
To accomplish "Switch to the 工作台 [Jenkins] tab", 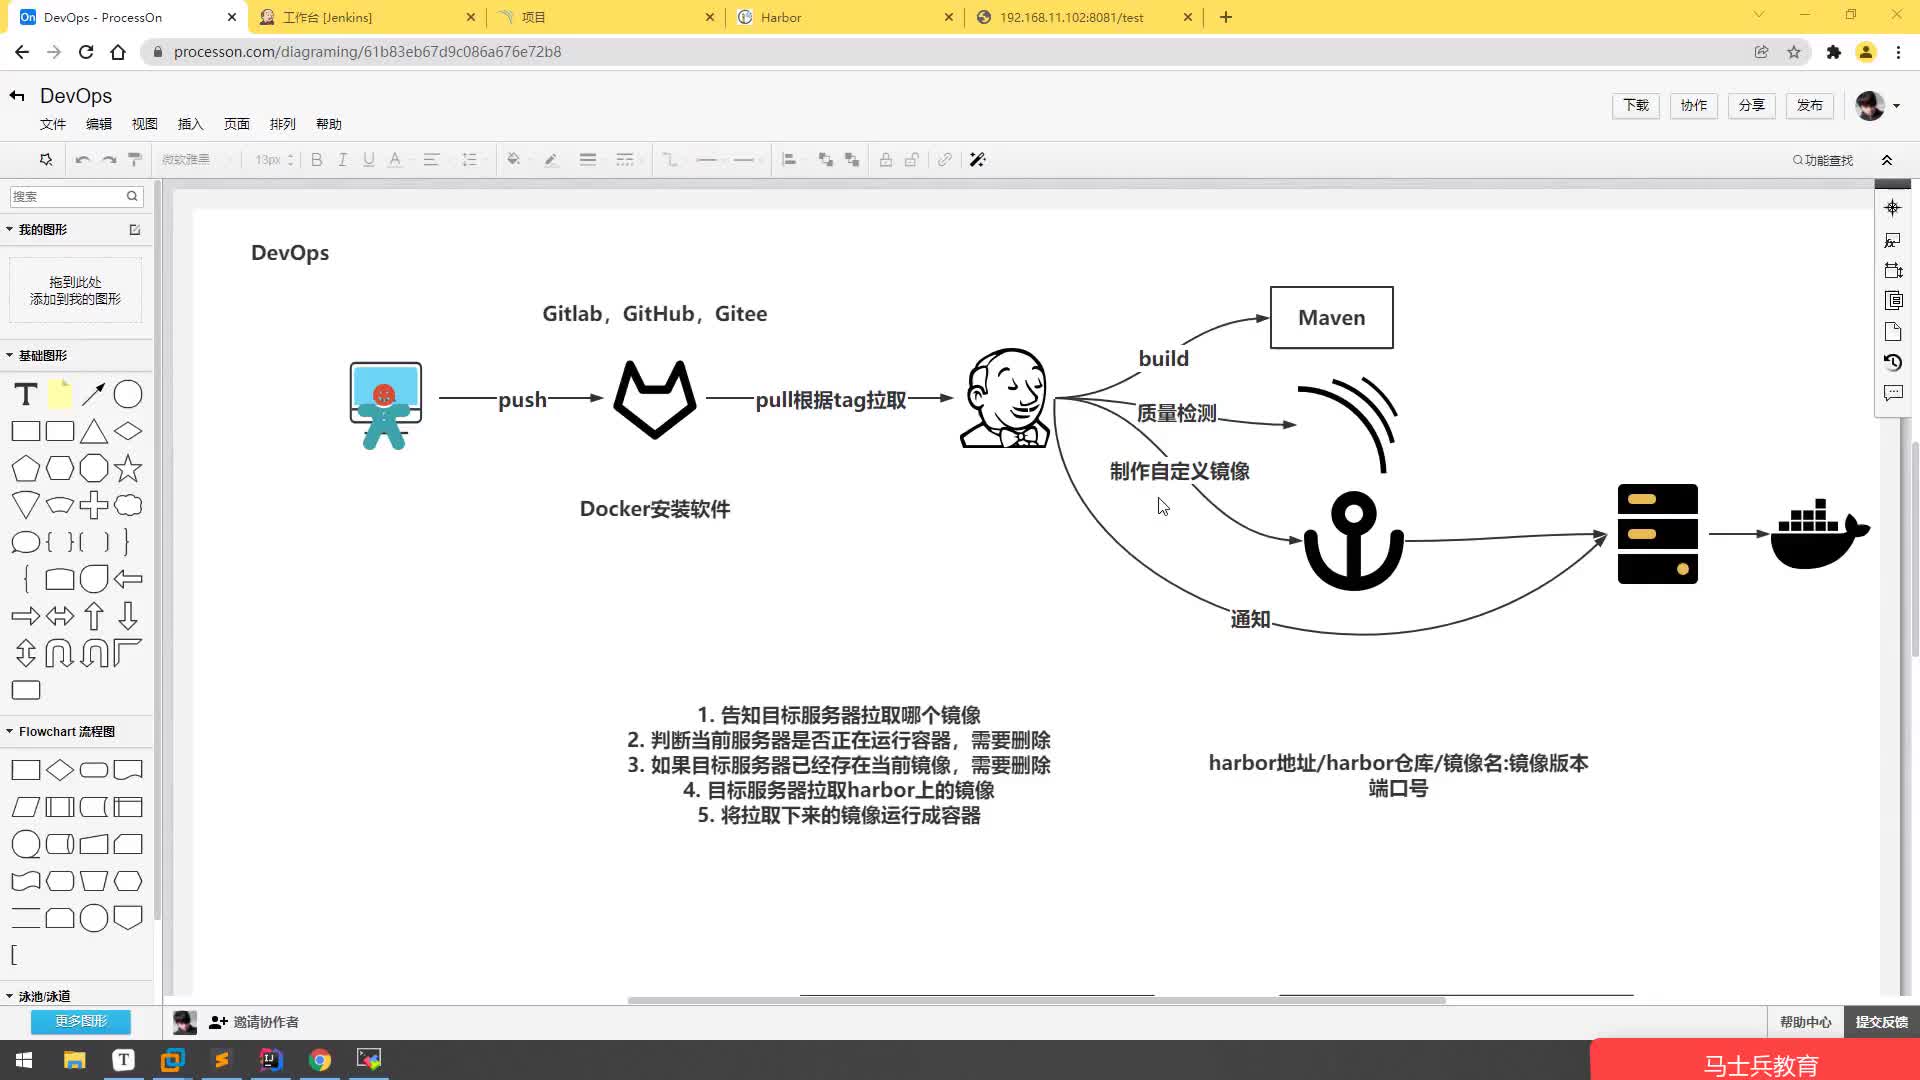I will [x=367, y=17].
